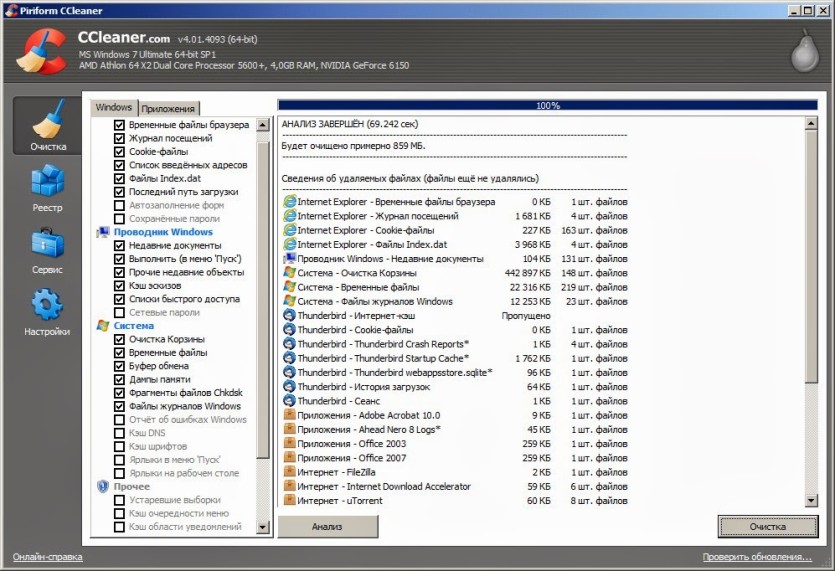The image size is (835, 571).
Task: Click the Piriform pear logo
Action: 805,51
